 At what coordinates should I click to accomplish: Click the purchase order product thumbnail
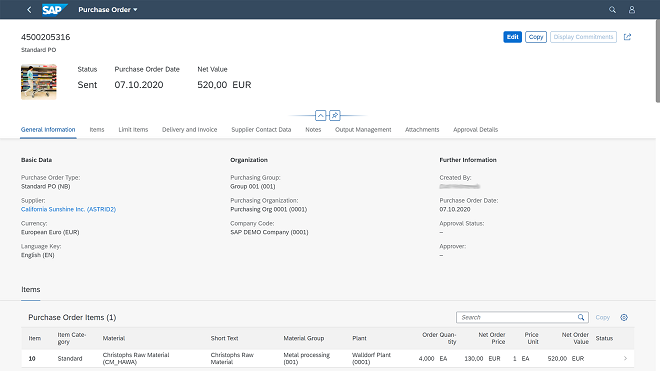click(39, 82)
